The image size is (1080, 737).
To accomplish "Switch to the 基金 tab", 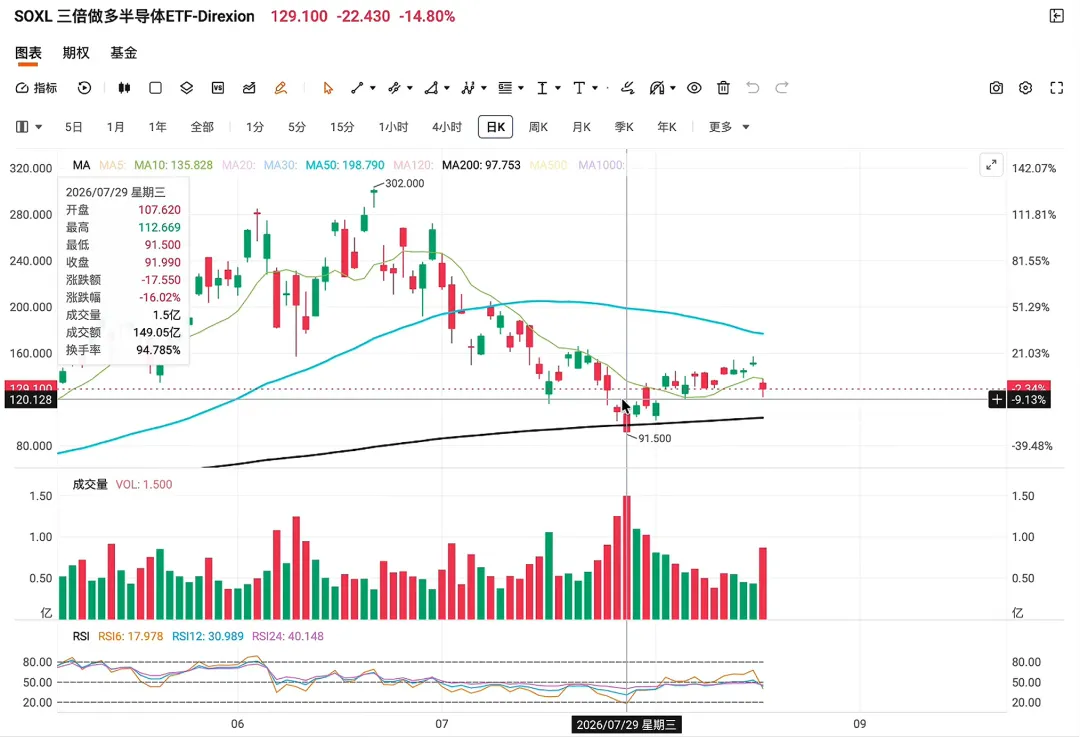I will tap(124, 53).
